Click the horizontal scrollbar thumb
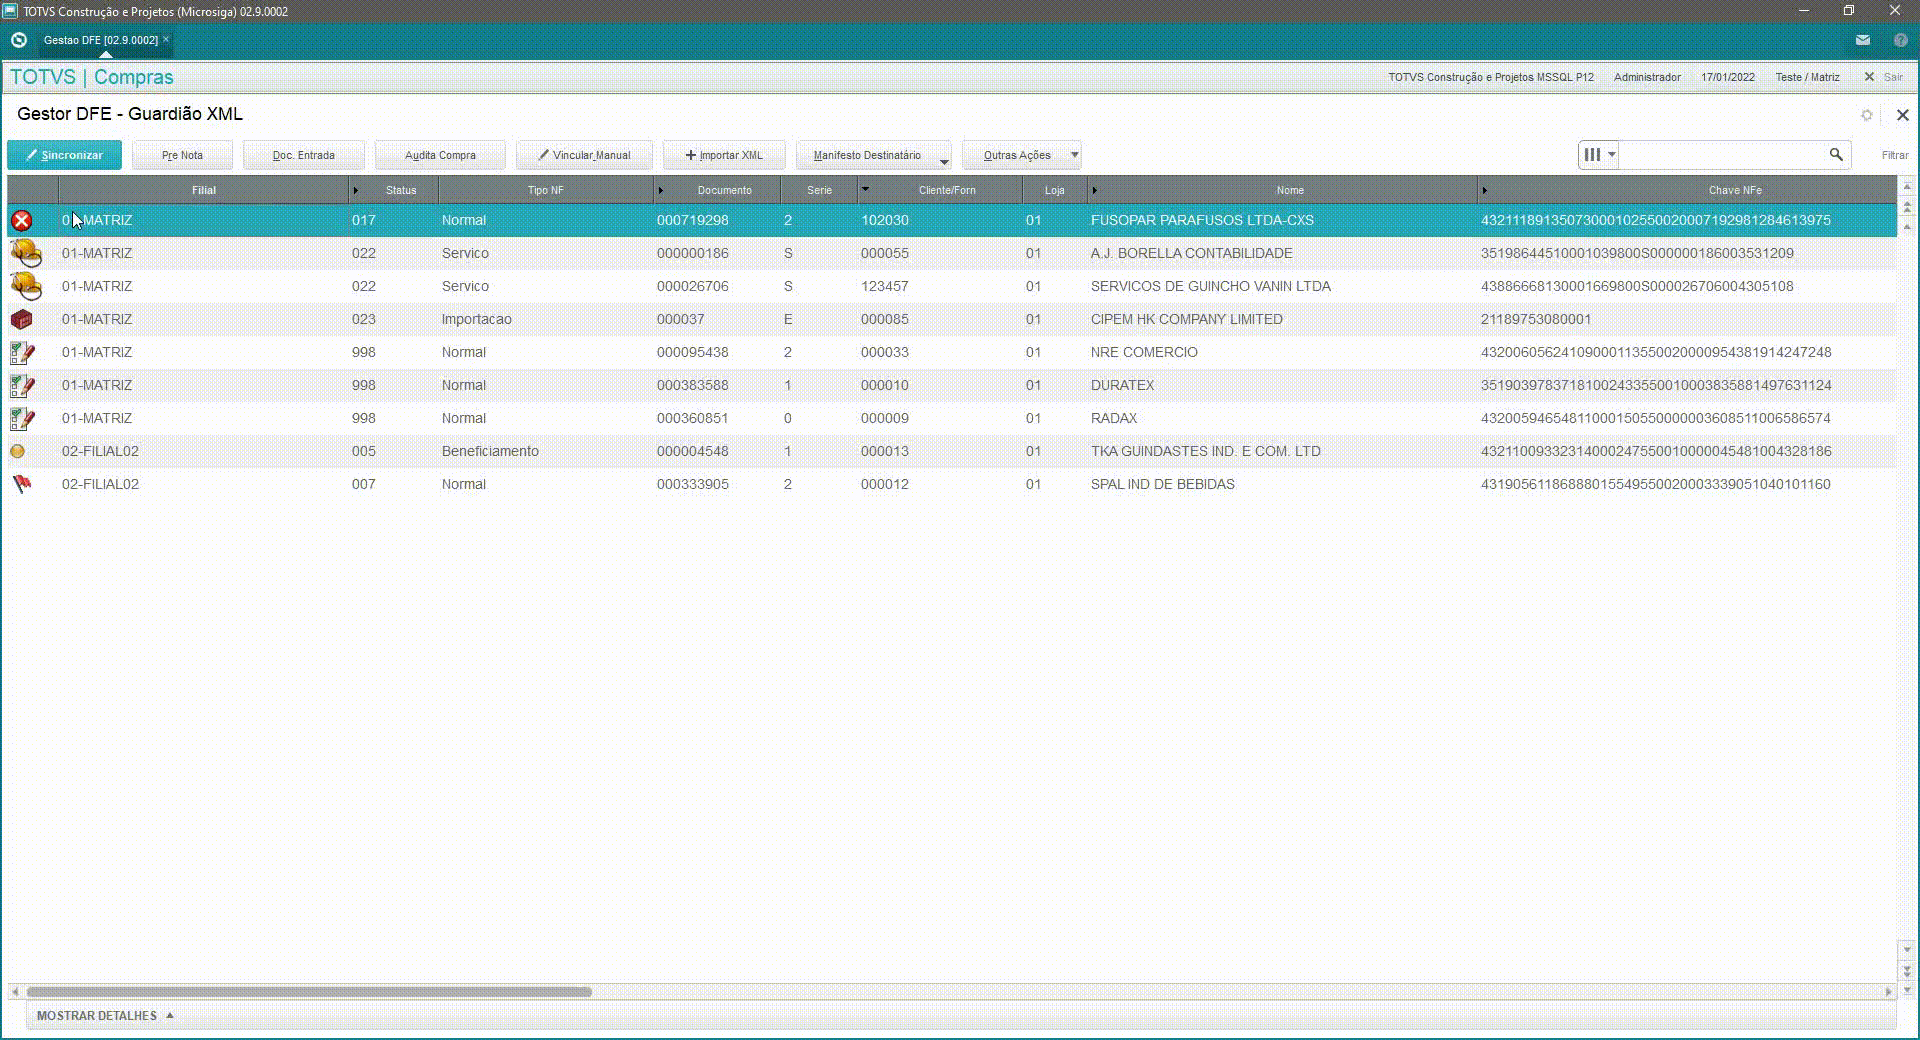 tap(309, 992)
